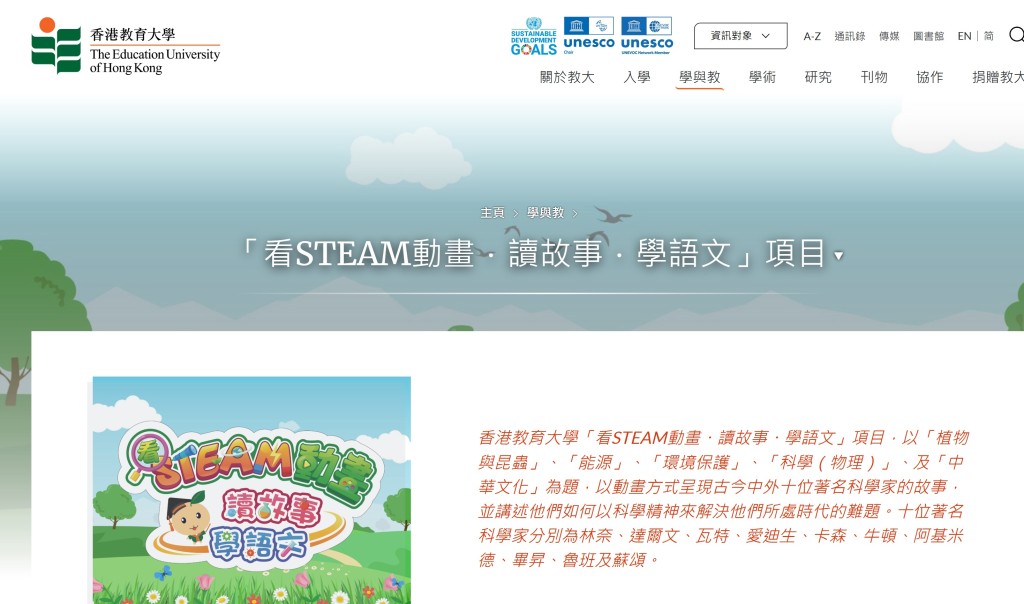Open the 刊物 menu
The height and width of the screenshot is (604, 1024).
point(874,77)
